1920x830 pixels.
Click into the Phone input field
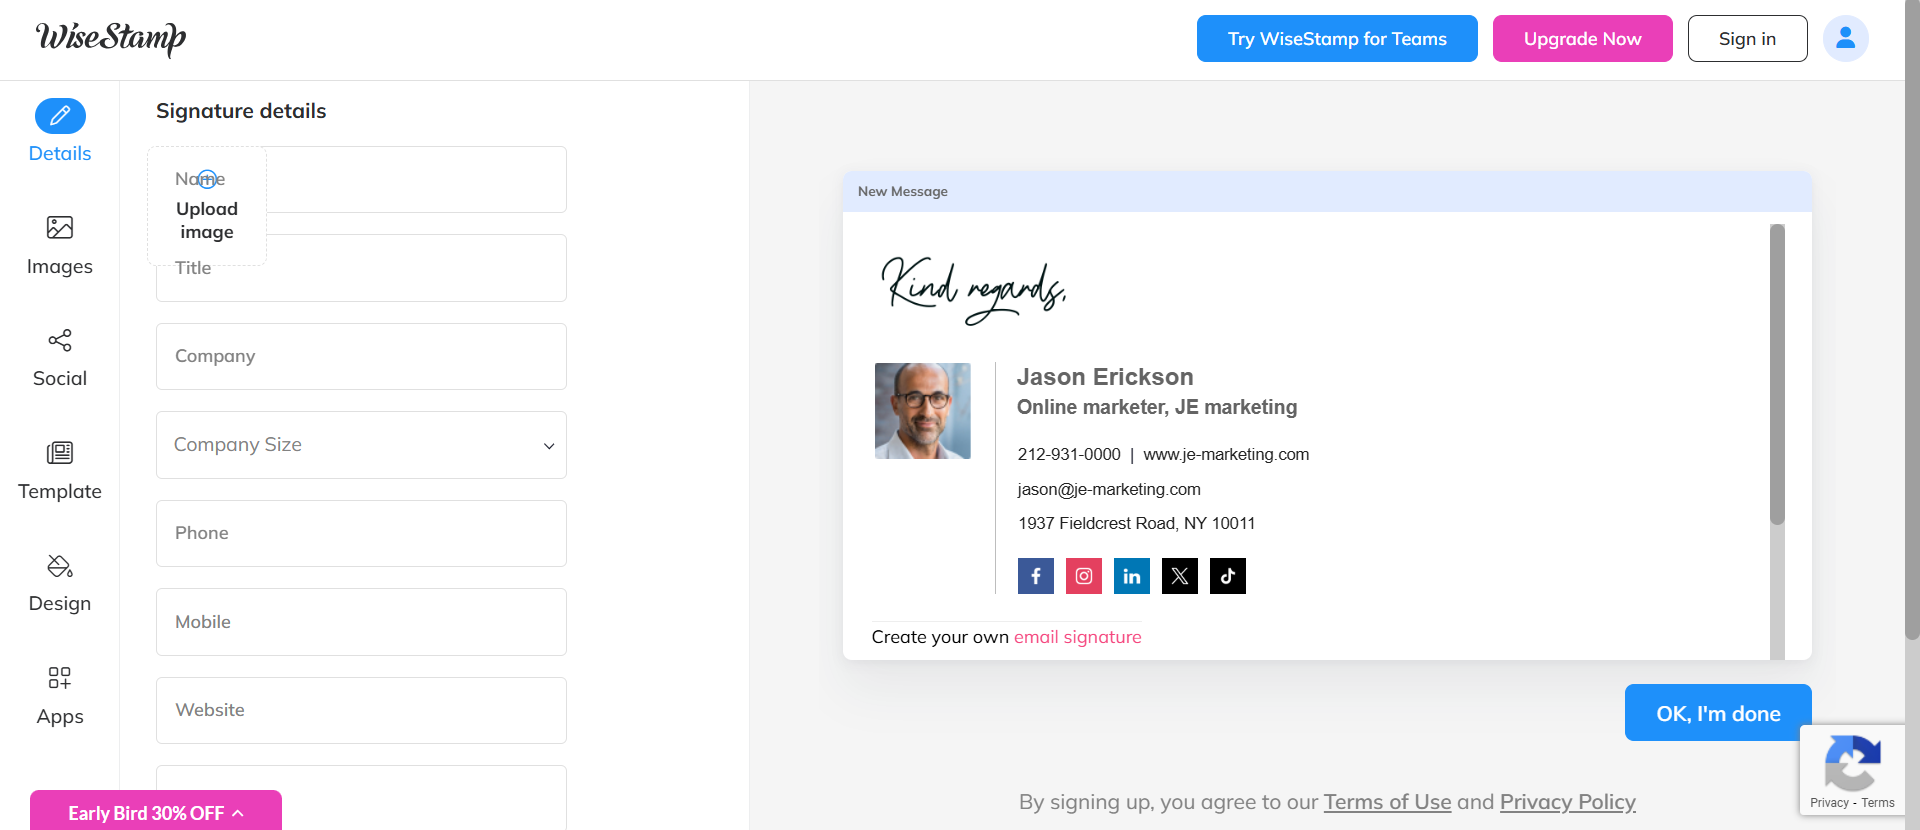pyautogui.click(x=361, y=534)
